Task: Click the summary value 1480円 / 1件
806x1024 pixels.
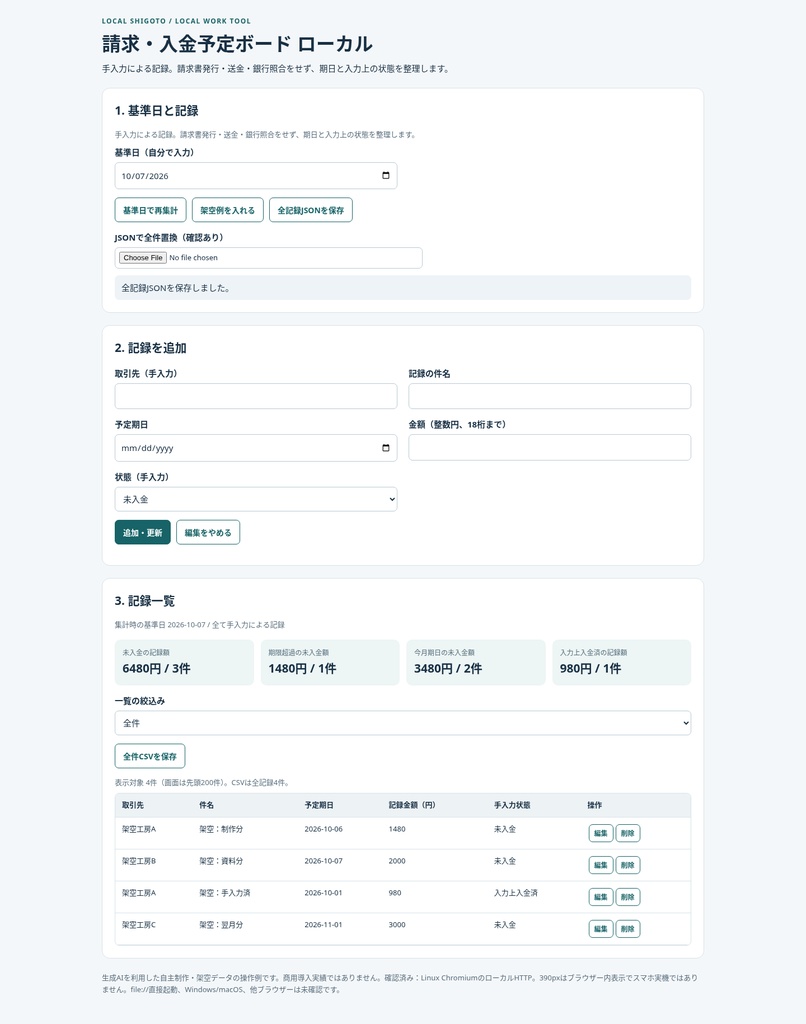Action: (x=302, y=669)
